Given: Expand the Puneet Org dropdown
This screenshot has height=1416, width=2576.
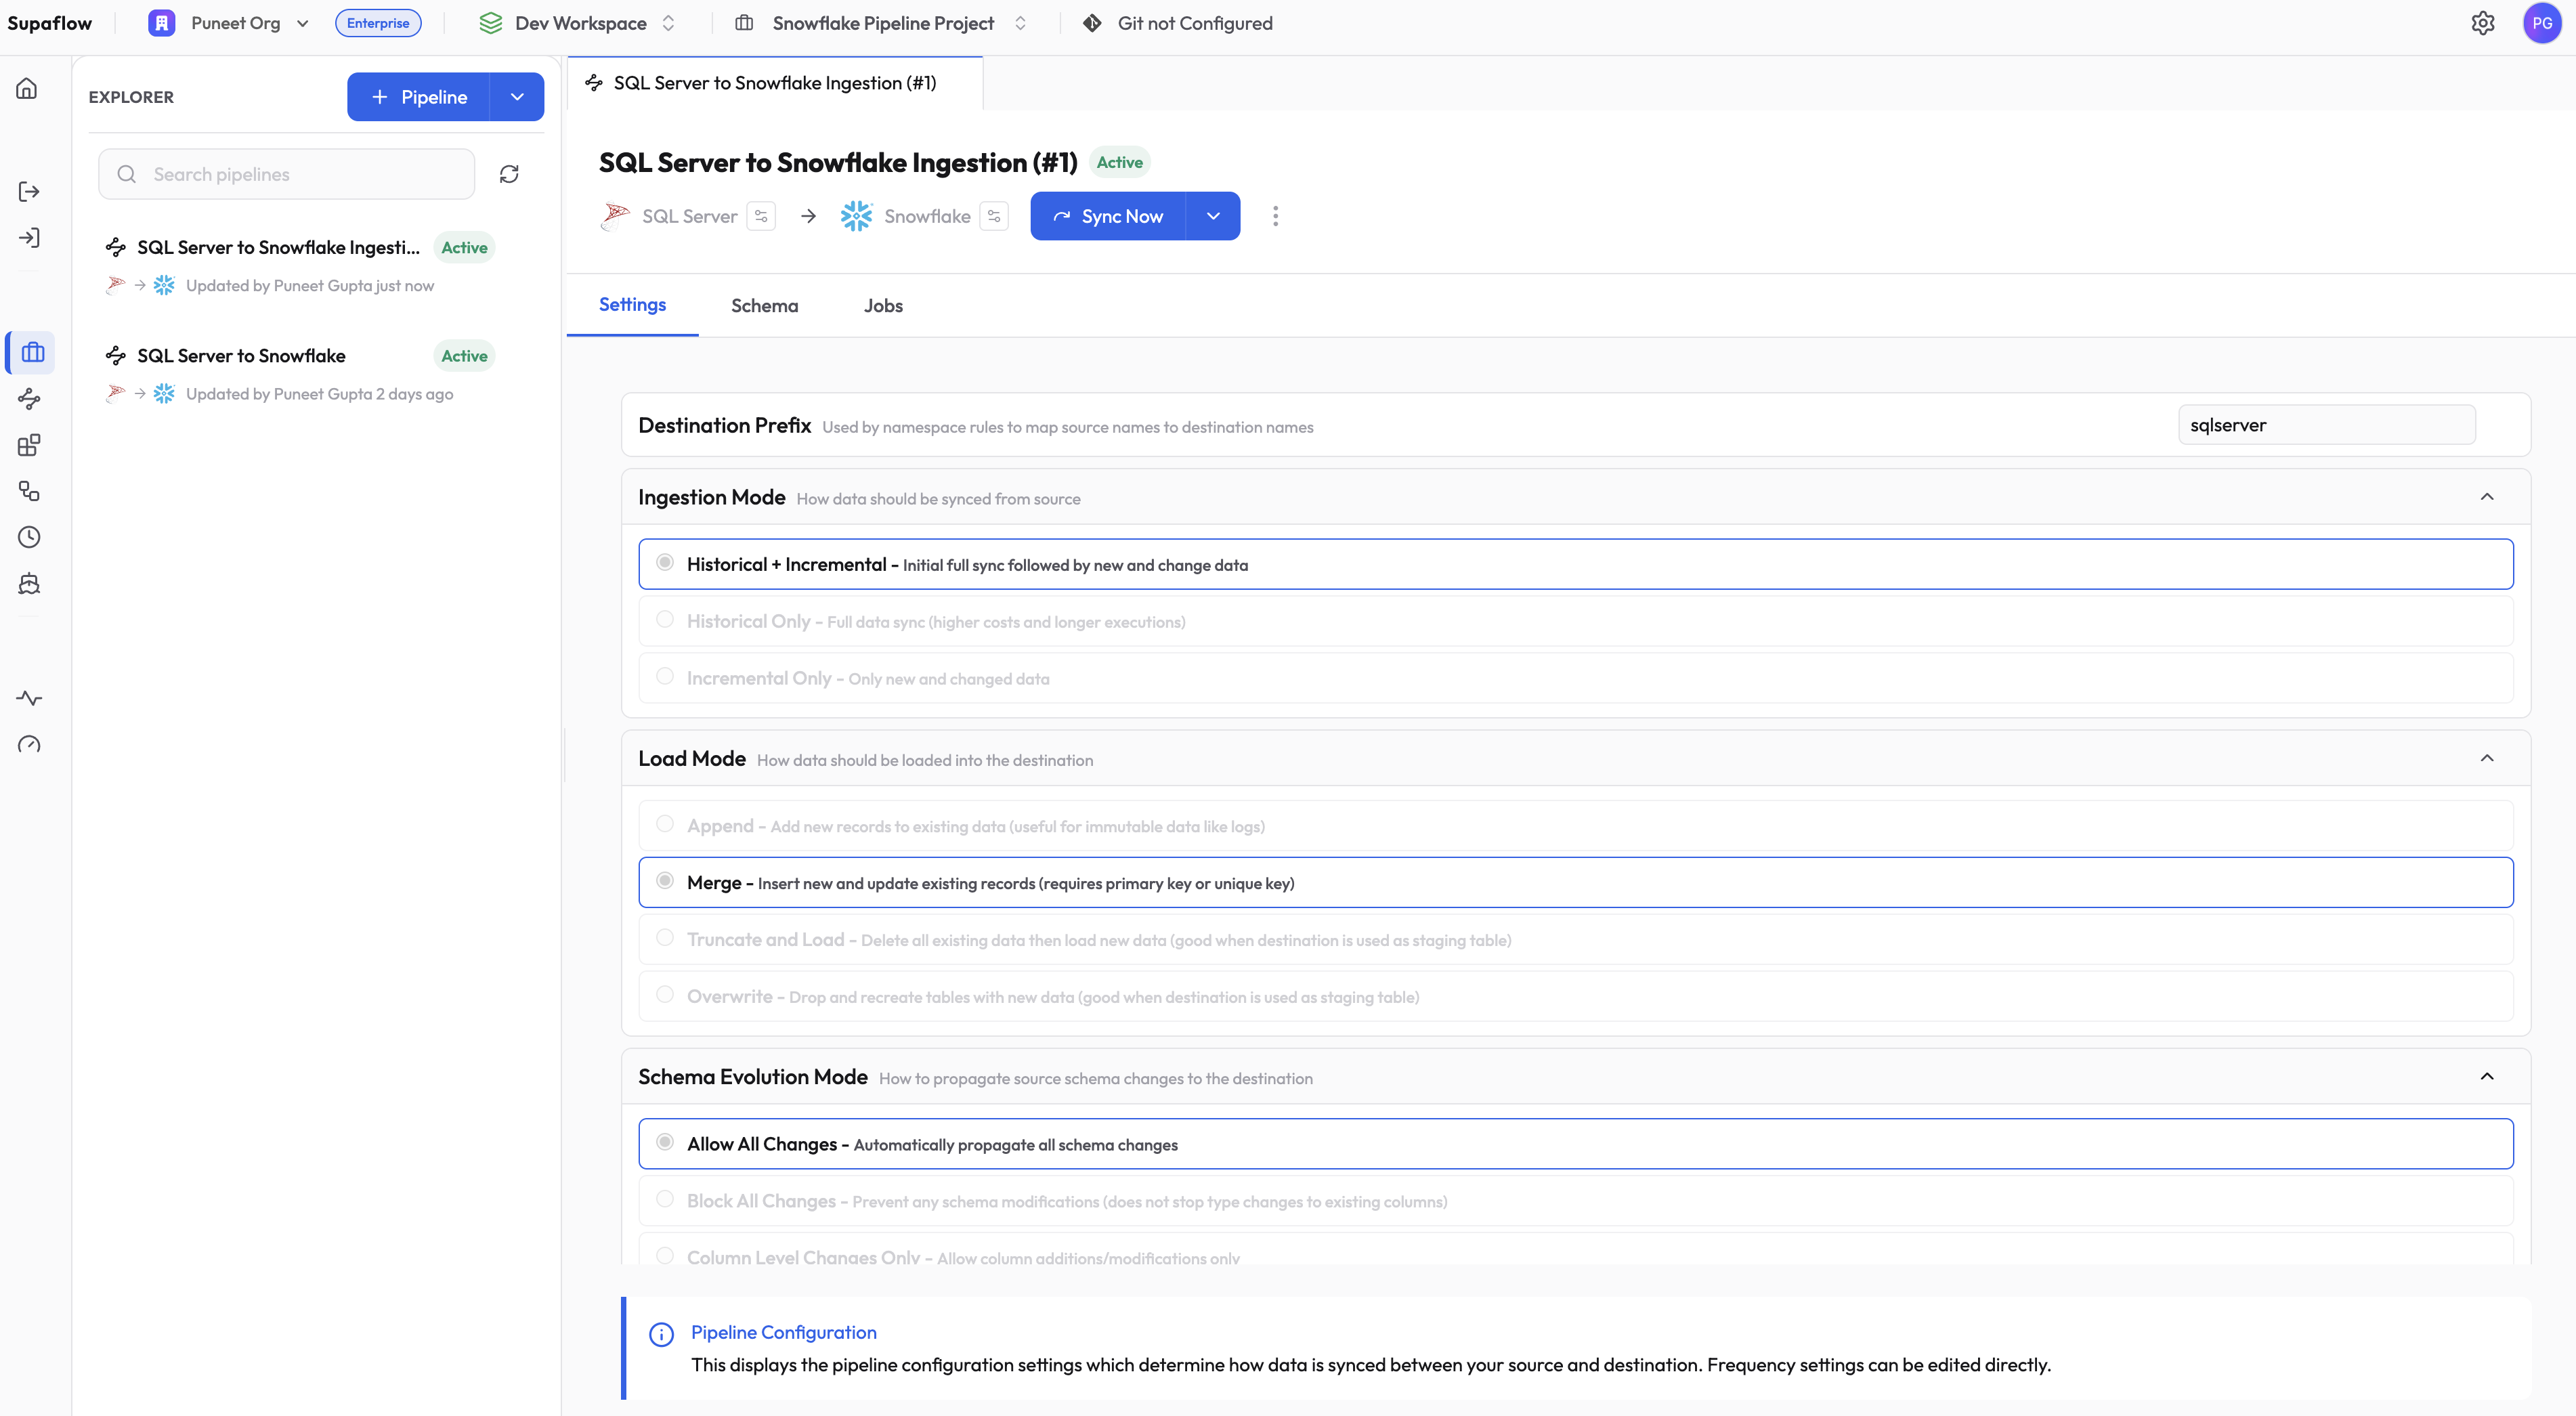Looking at the screenshot, I should coord(302,23).
